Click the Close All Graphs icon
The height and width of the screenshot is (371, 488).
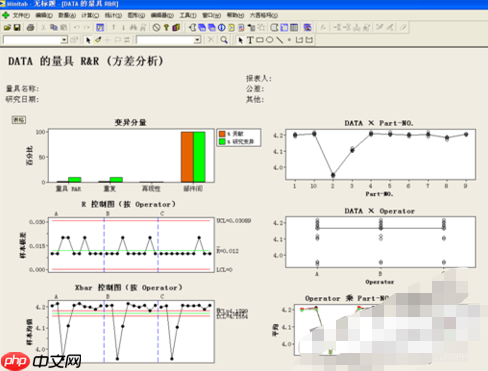coord(308,27)
